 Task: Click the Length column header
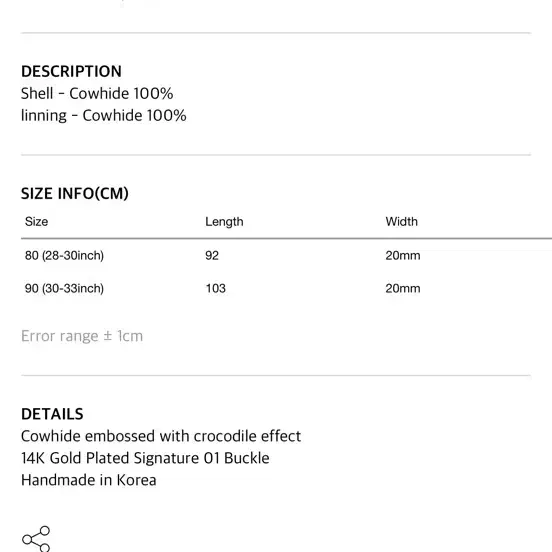coord(224,222)
